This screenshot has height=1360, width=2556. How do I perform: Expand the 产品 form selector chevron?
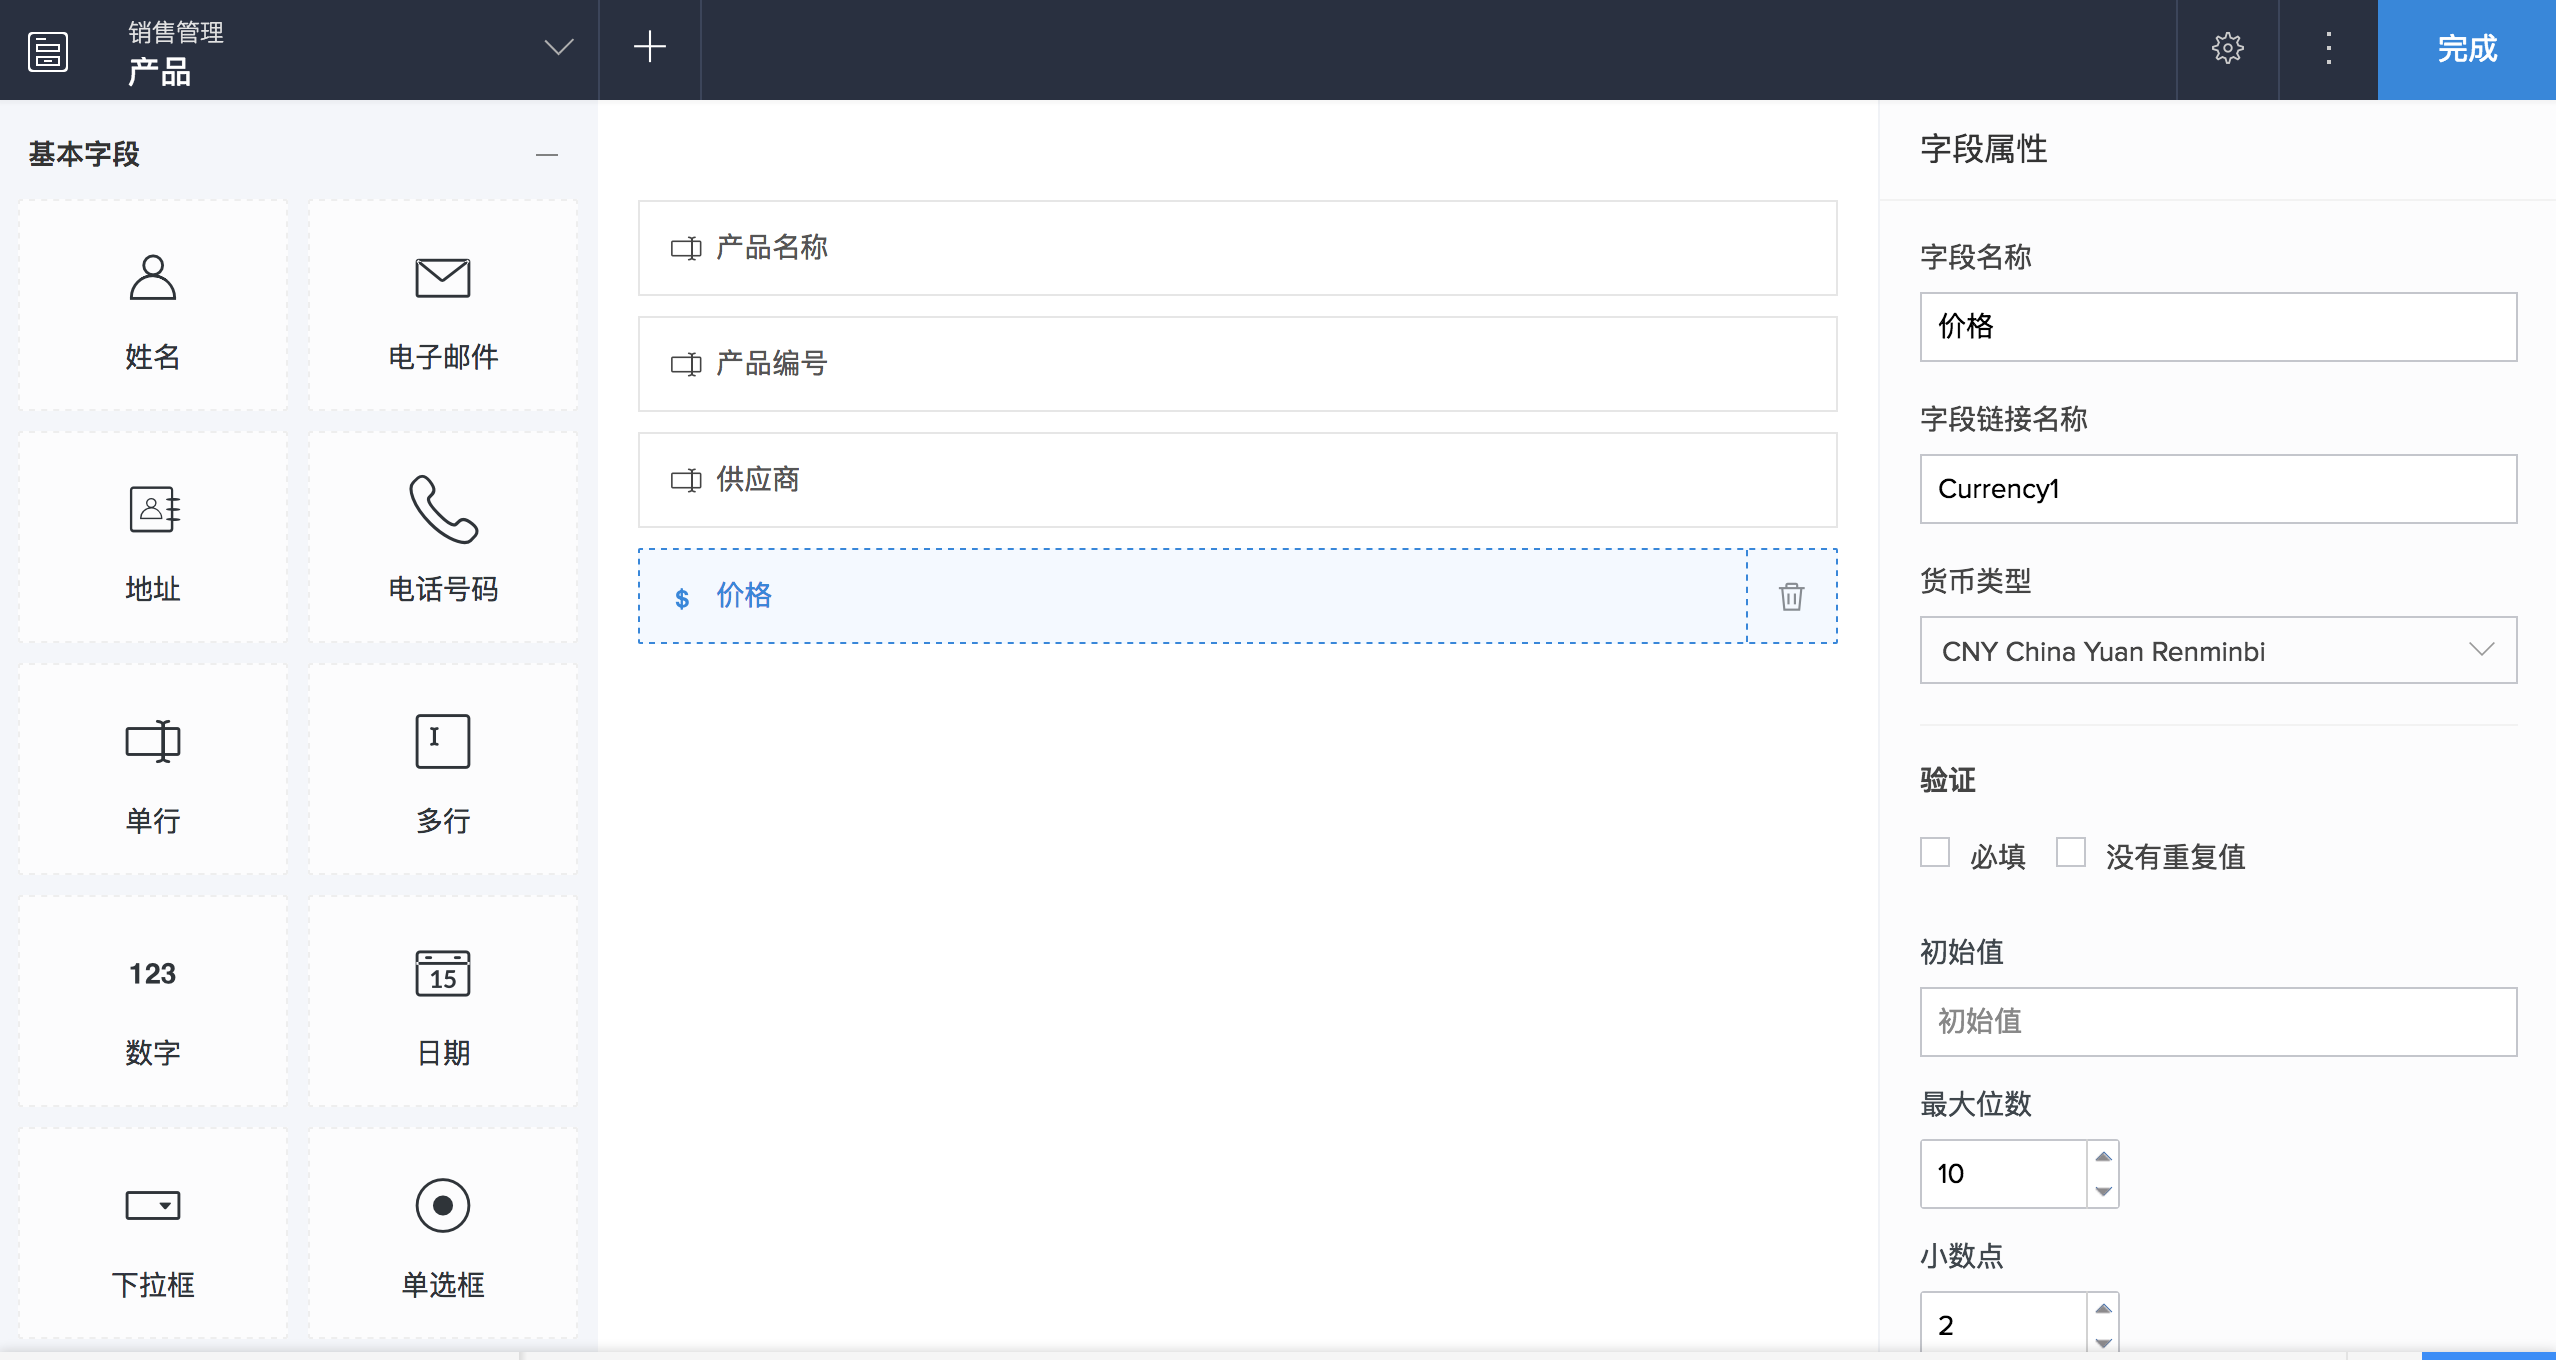(558, 48)
